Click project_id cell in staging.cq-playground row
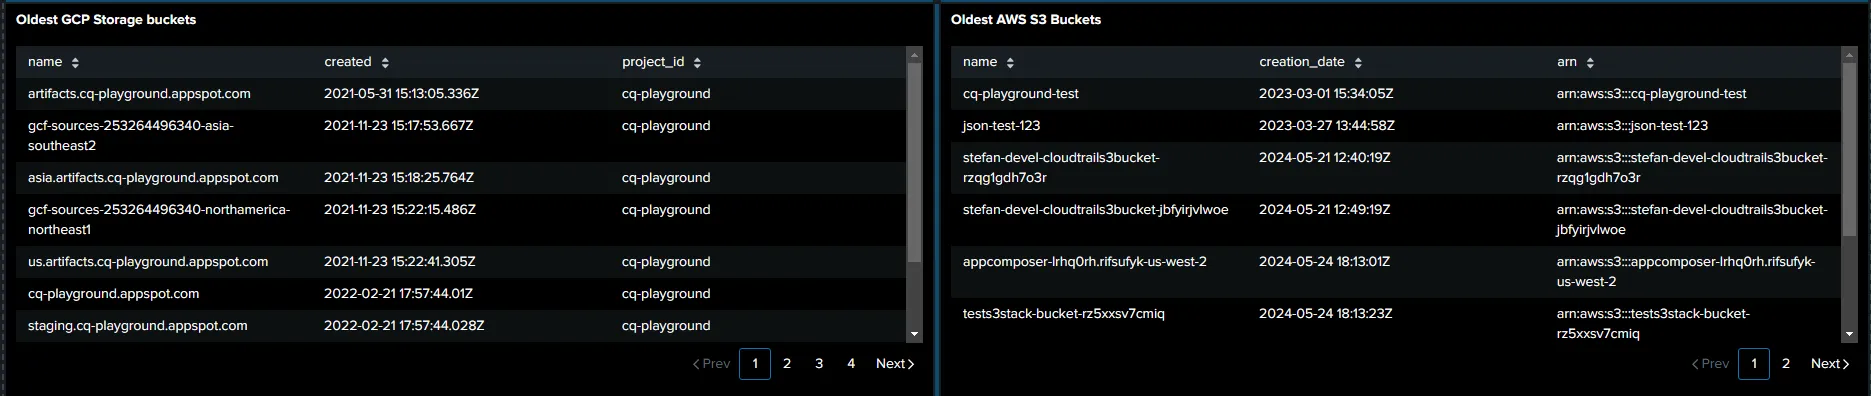The height and width of the screenshot is (396, 1871). [x=666, y=326]
